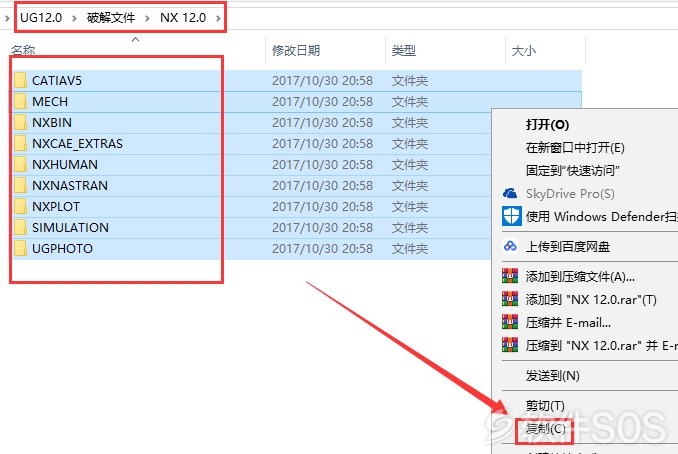Click the Windows Defender shield icon
Screen dimensions: 678x454
(511, 216)
